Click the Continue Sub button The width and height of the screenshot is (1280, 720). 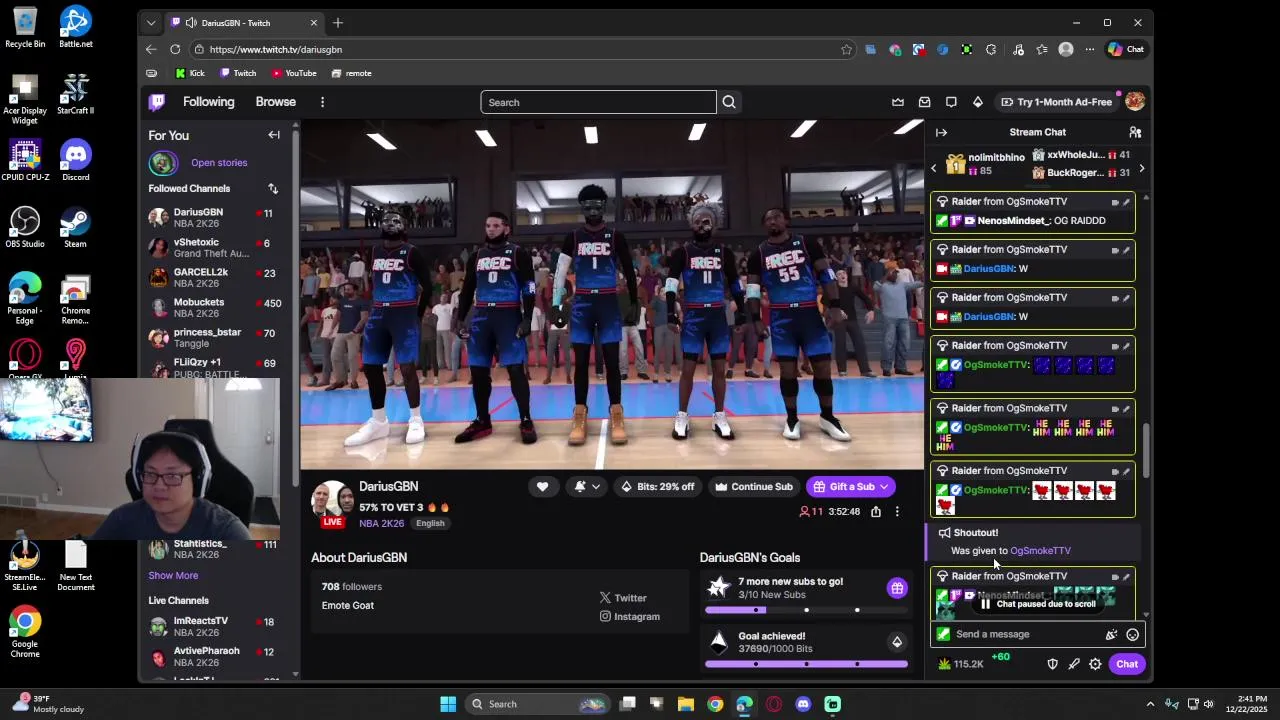click(753, 487)
